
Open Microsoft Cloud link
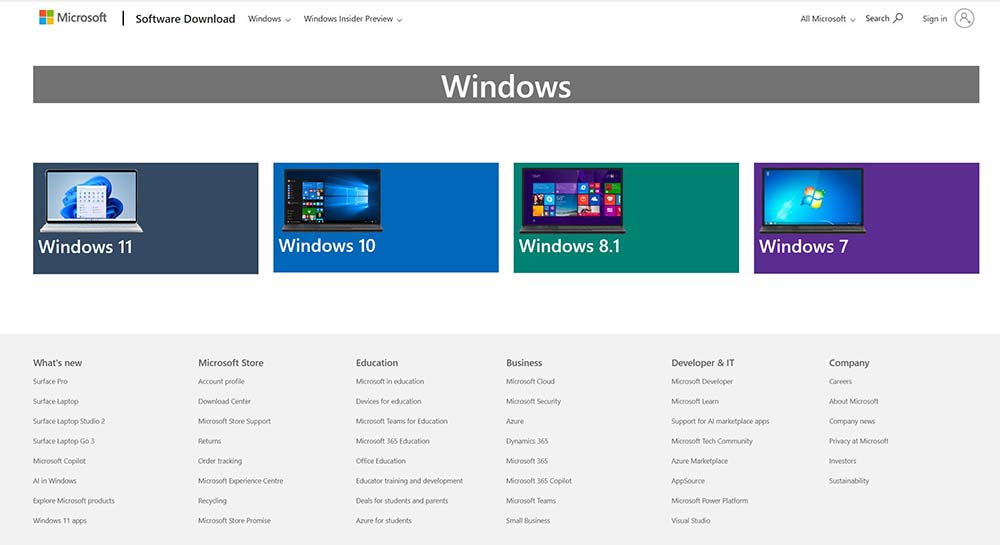pyautogui.click(x=530, y=381)
